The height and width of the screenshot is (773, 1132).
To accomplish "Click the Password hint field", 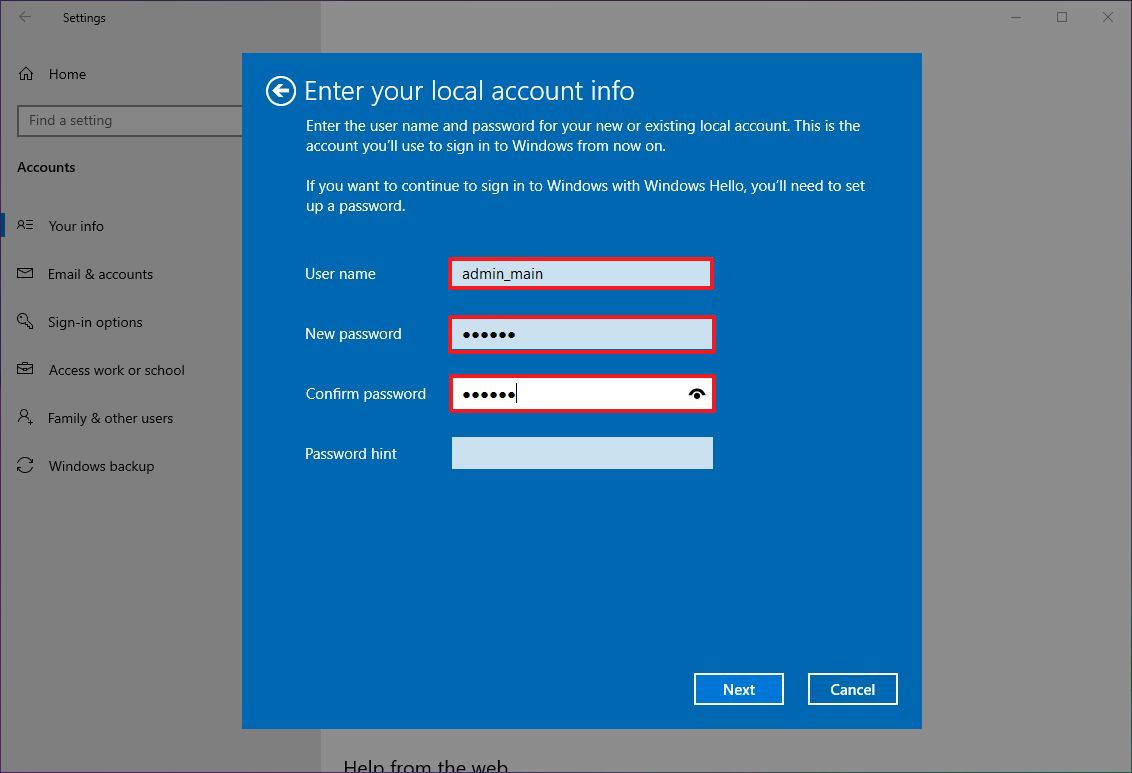I will pyautogui.click(x=580, y=453).
